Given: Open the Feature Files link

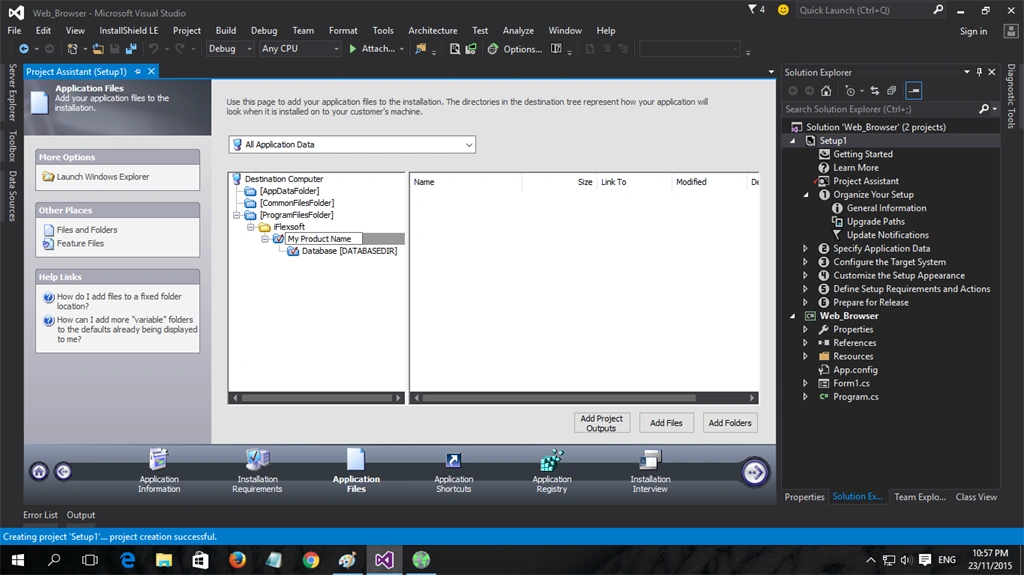Looking at the screenshot, I should click(80, 243).
